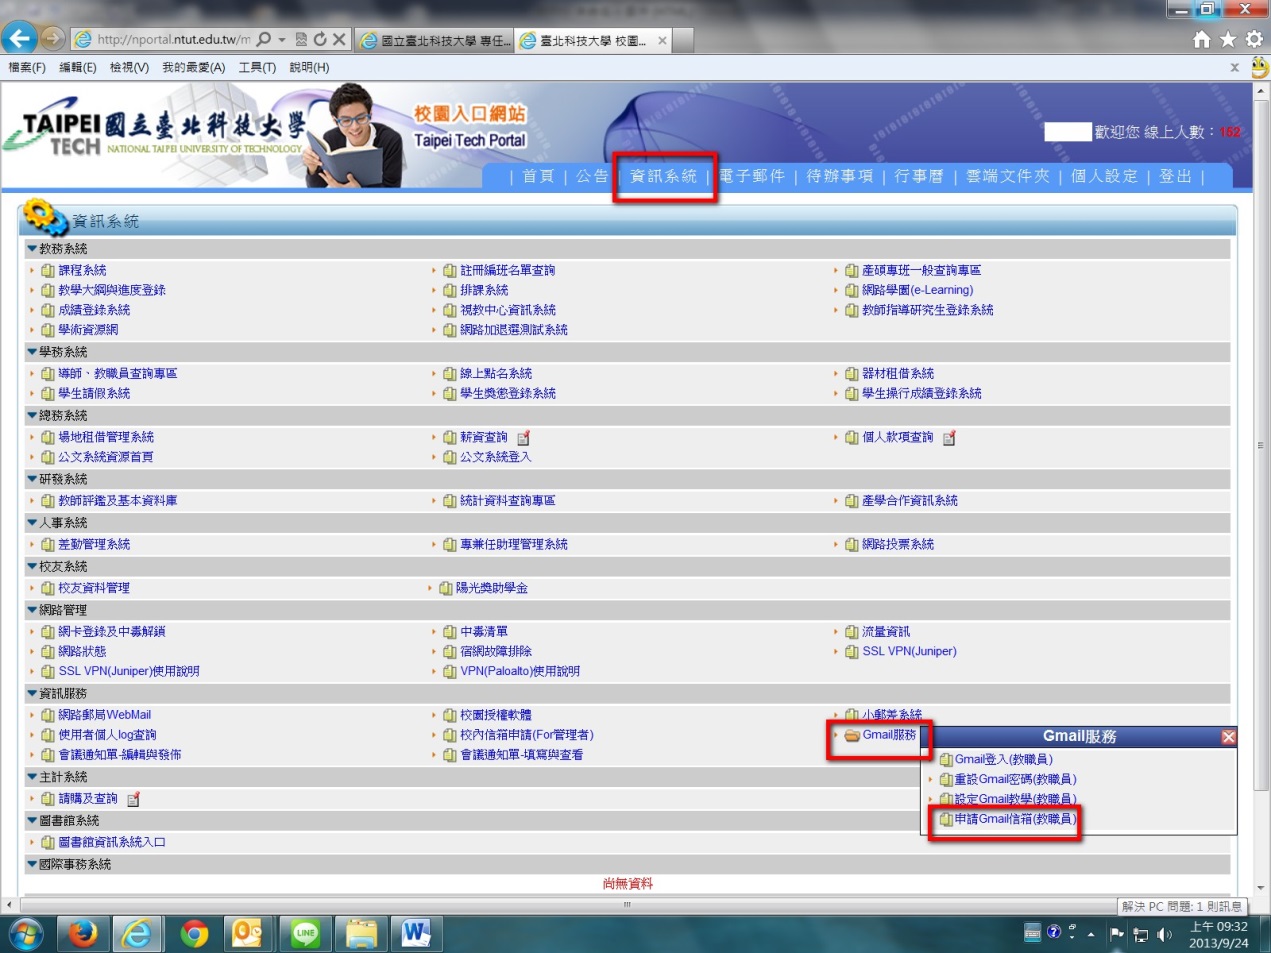Collapse the 教務系統 section
This screenshot has height=953, width=1271.
(33, 249)
